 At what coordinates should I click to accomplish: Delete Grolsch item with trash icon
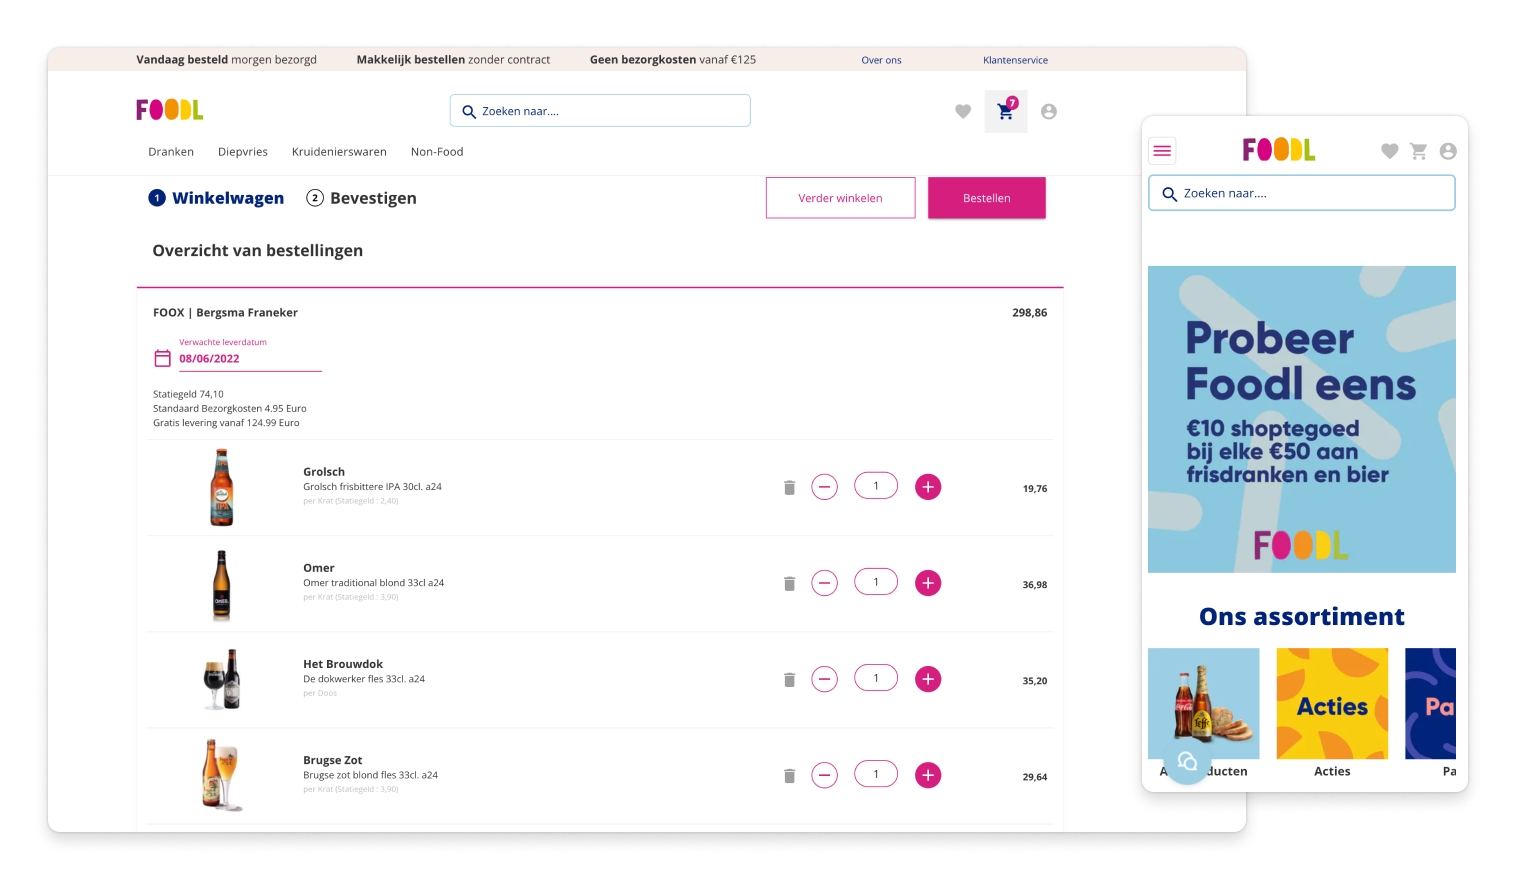click(x=789, y=487)
